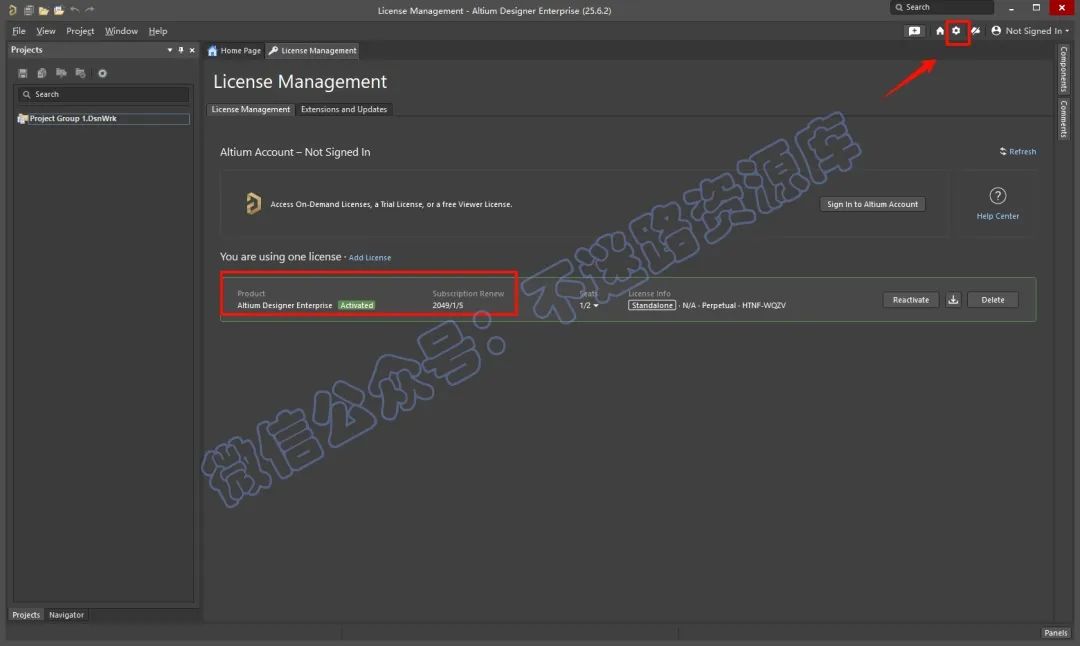Pin the Projects panel

[x=181, y=50]
